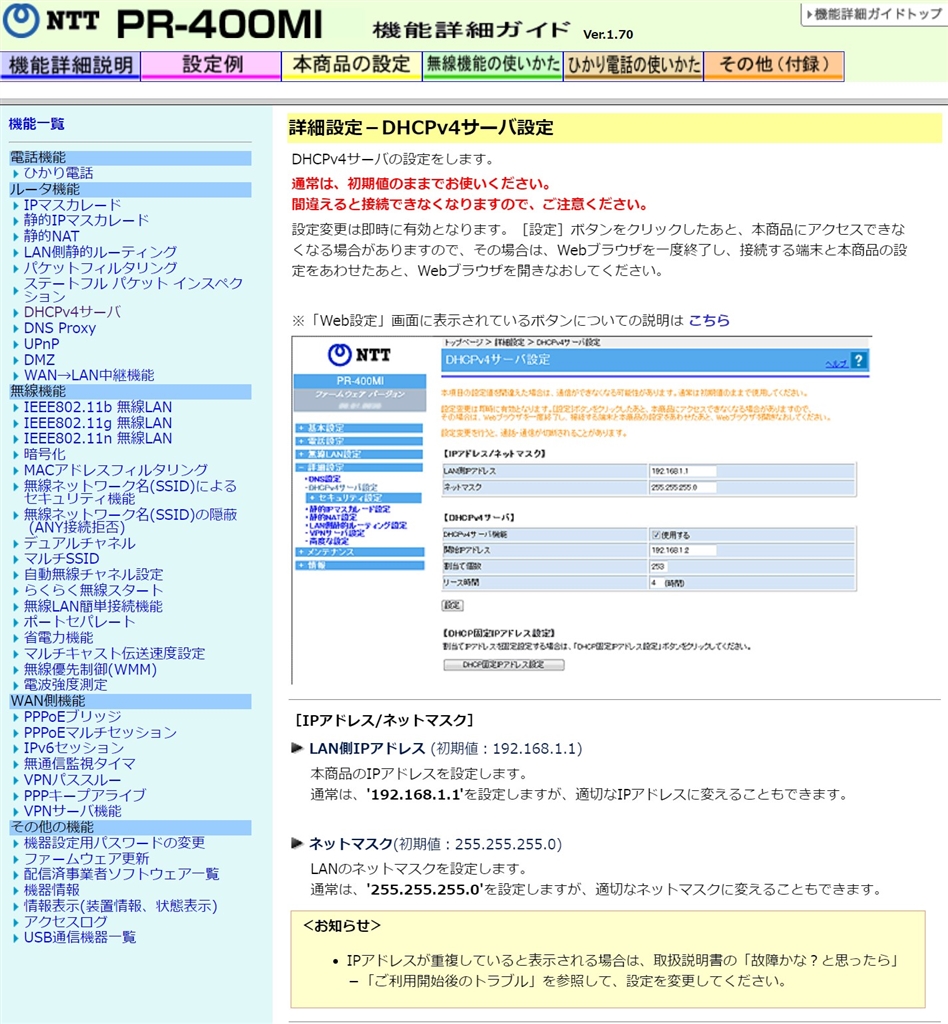Select PPPキープアライブ in the sidebar
The width and height of the screenshot is (948, 1024).
[x=85, y=795]
